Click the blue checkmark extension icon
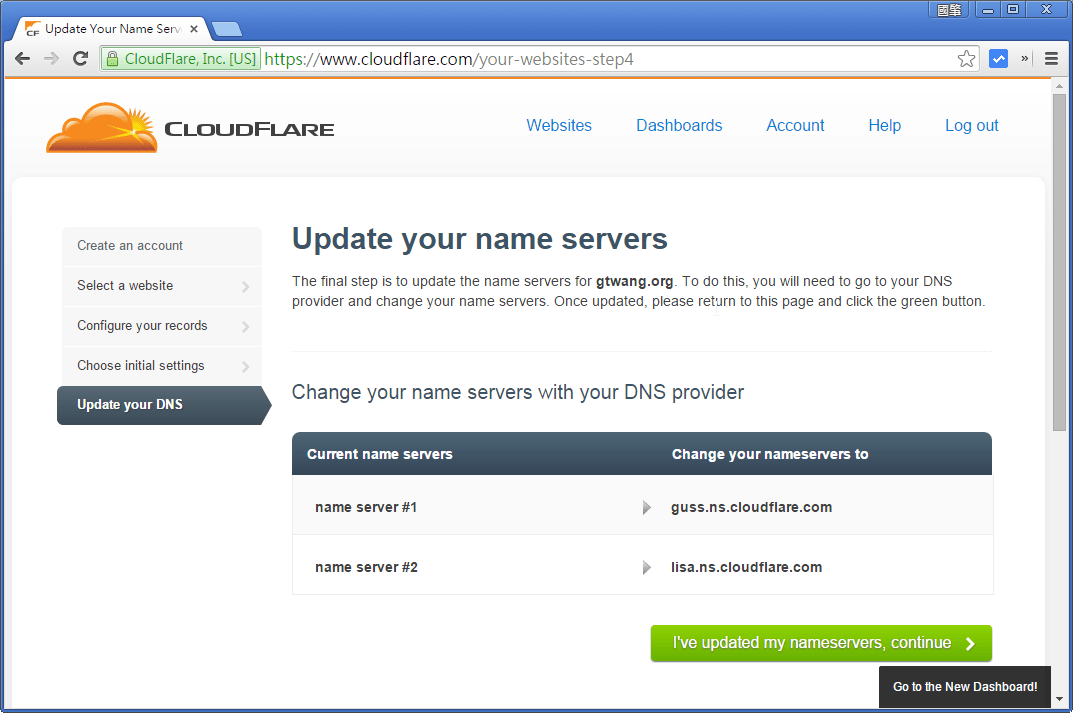Viewport: 1073px width, 713px height. (998, 58)
